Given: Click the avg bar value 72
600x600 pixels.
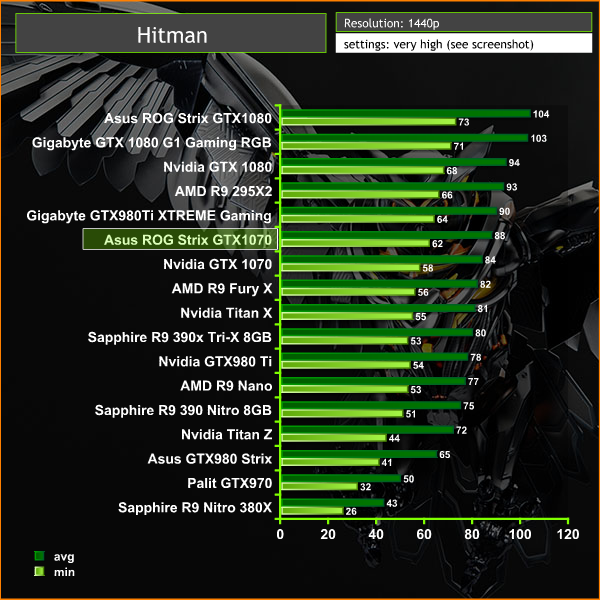Looking at the screenshot, I should pos(461,430).
